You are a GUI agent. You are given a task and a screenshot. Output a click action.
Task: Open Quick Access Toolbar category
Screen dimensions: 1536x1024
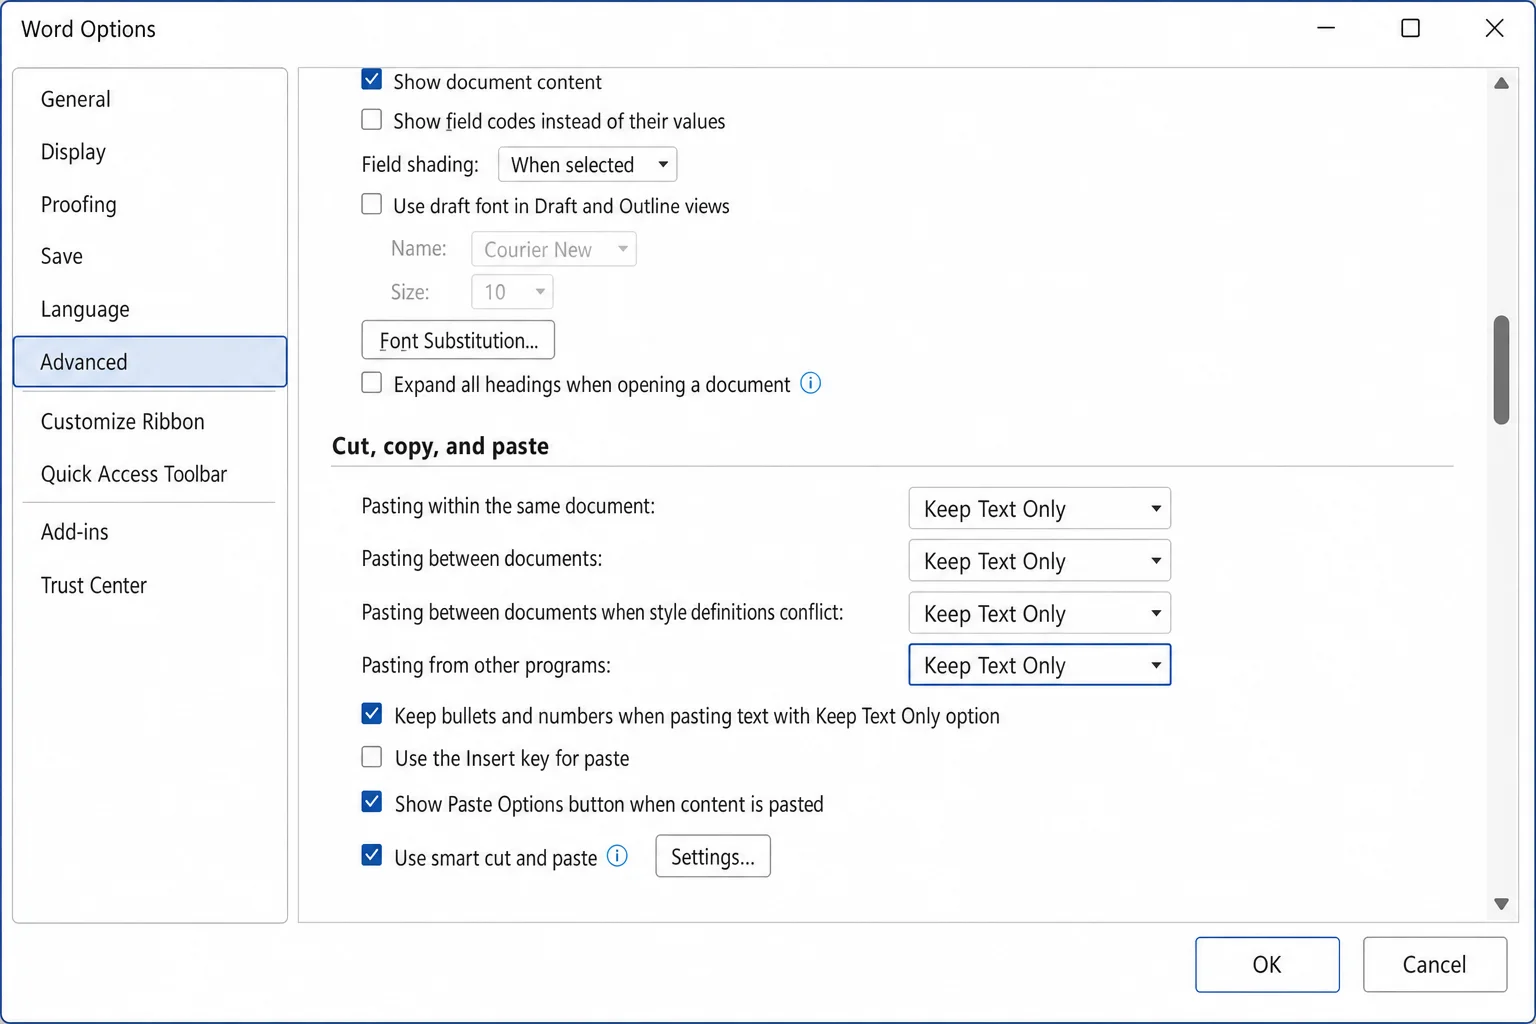tap(150, 474)
